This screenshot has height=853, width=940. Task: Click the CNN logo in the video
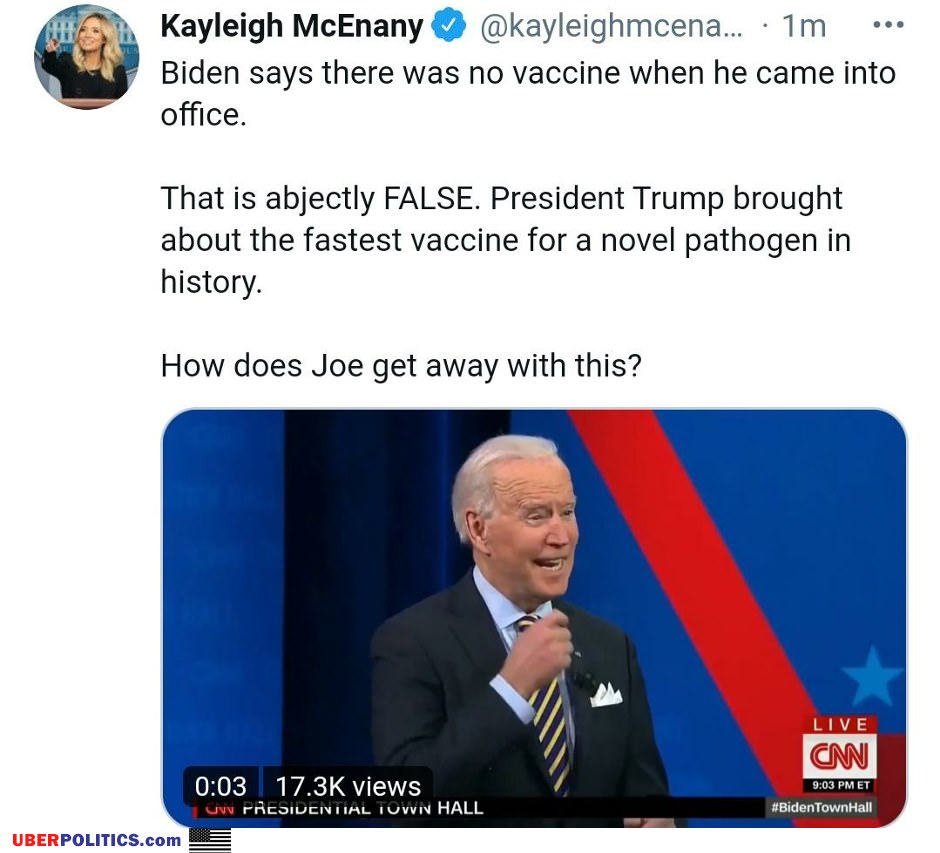click(x=839, y=755)
